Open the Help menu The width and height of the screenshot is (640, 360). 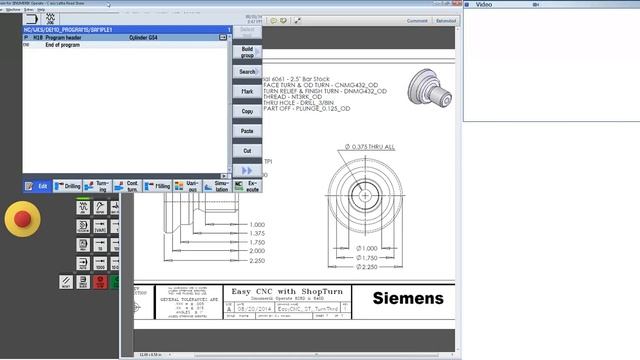(41, 9)
